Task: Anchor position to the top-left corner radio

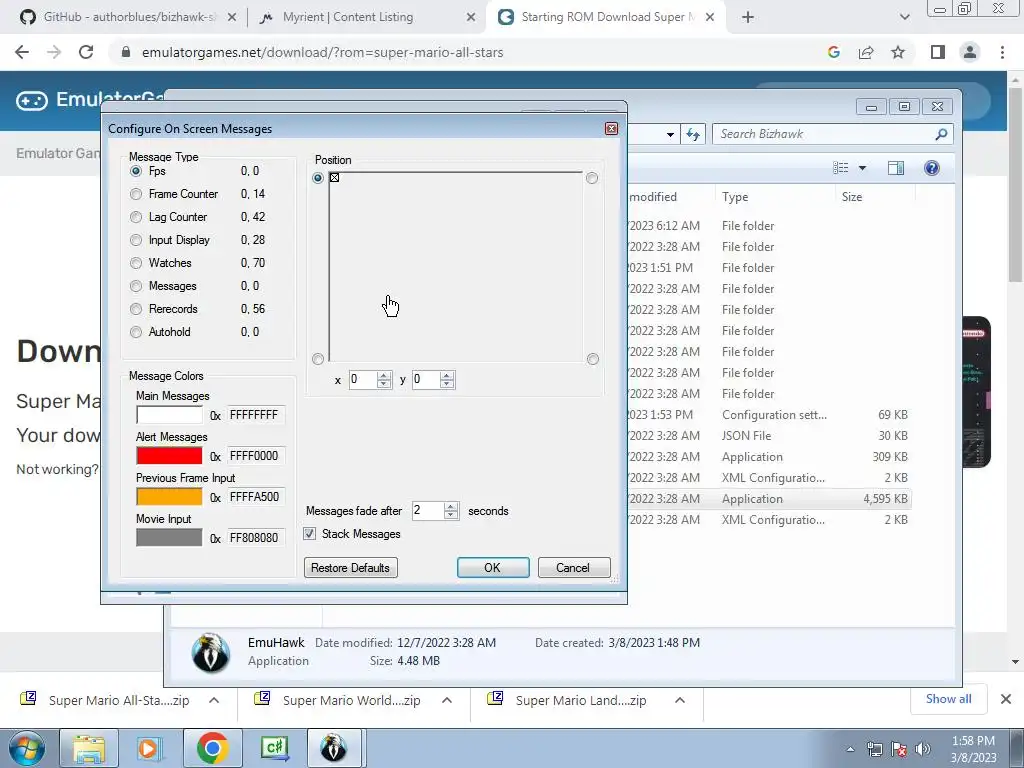Action: pos(318,178)
